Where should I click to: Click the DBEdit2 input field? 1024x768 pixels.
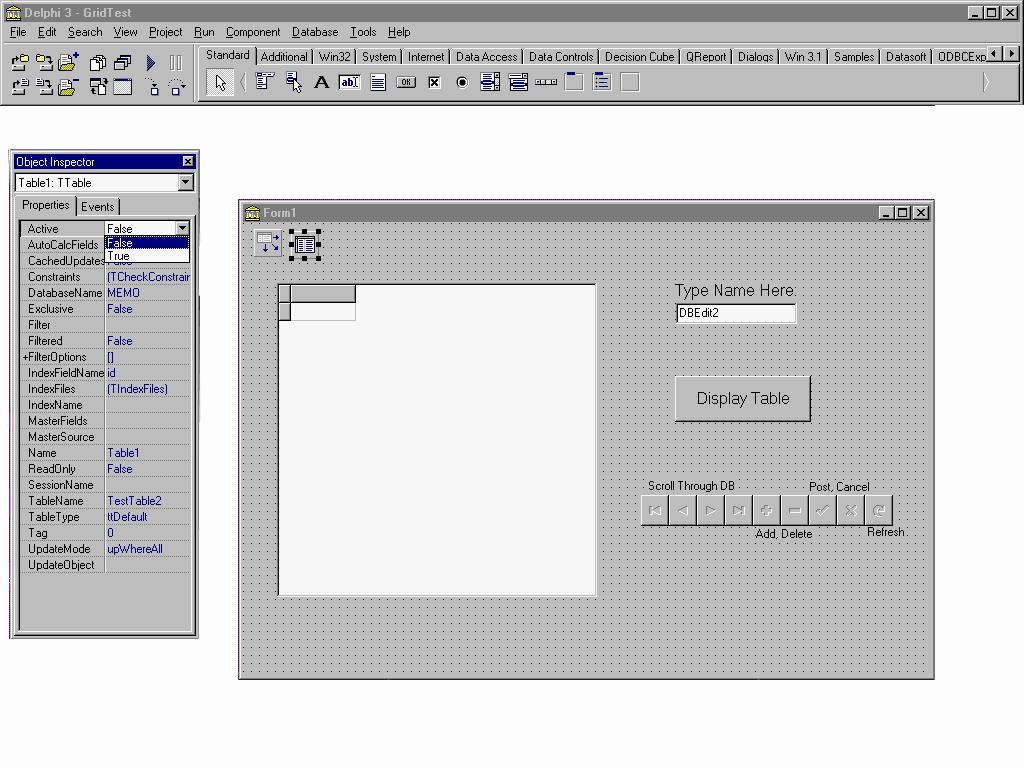[x=735, y=313]
